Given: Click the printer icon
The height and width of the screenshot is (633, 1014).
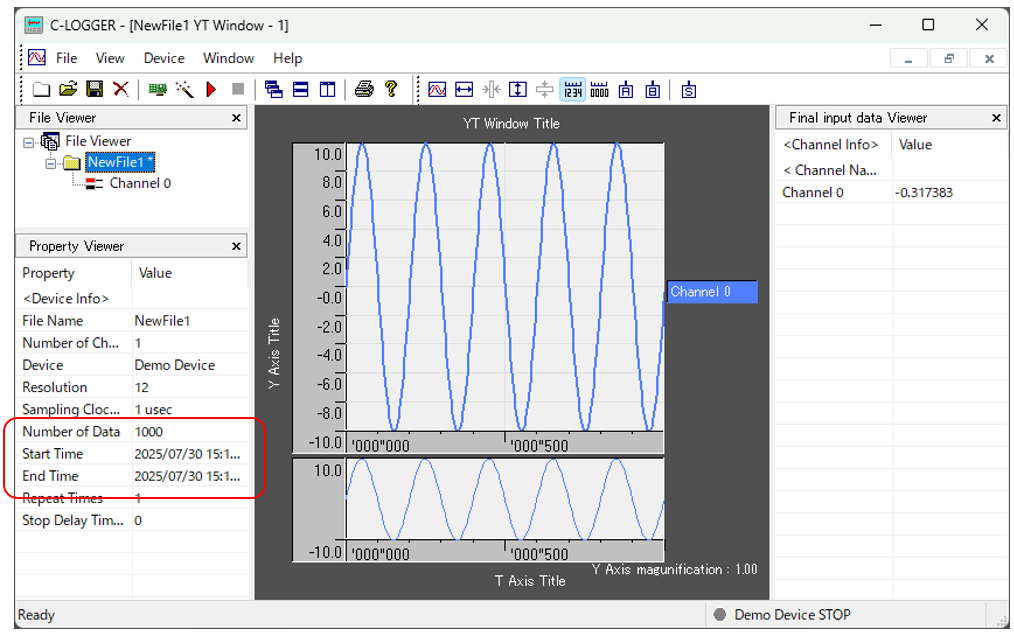Looking at the screenshot, I should 364,89.
